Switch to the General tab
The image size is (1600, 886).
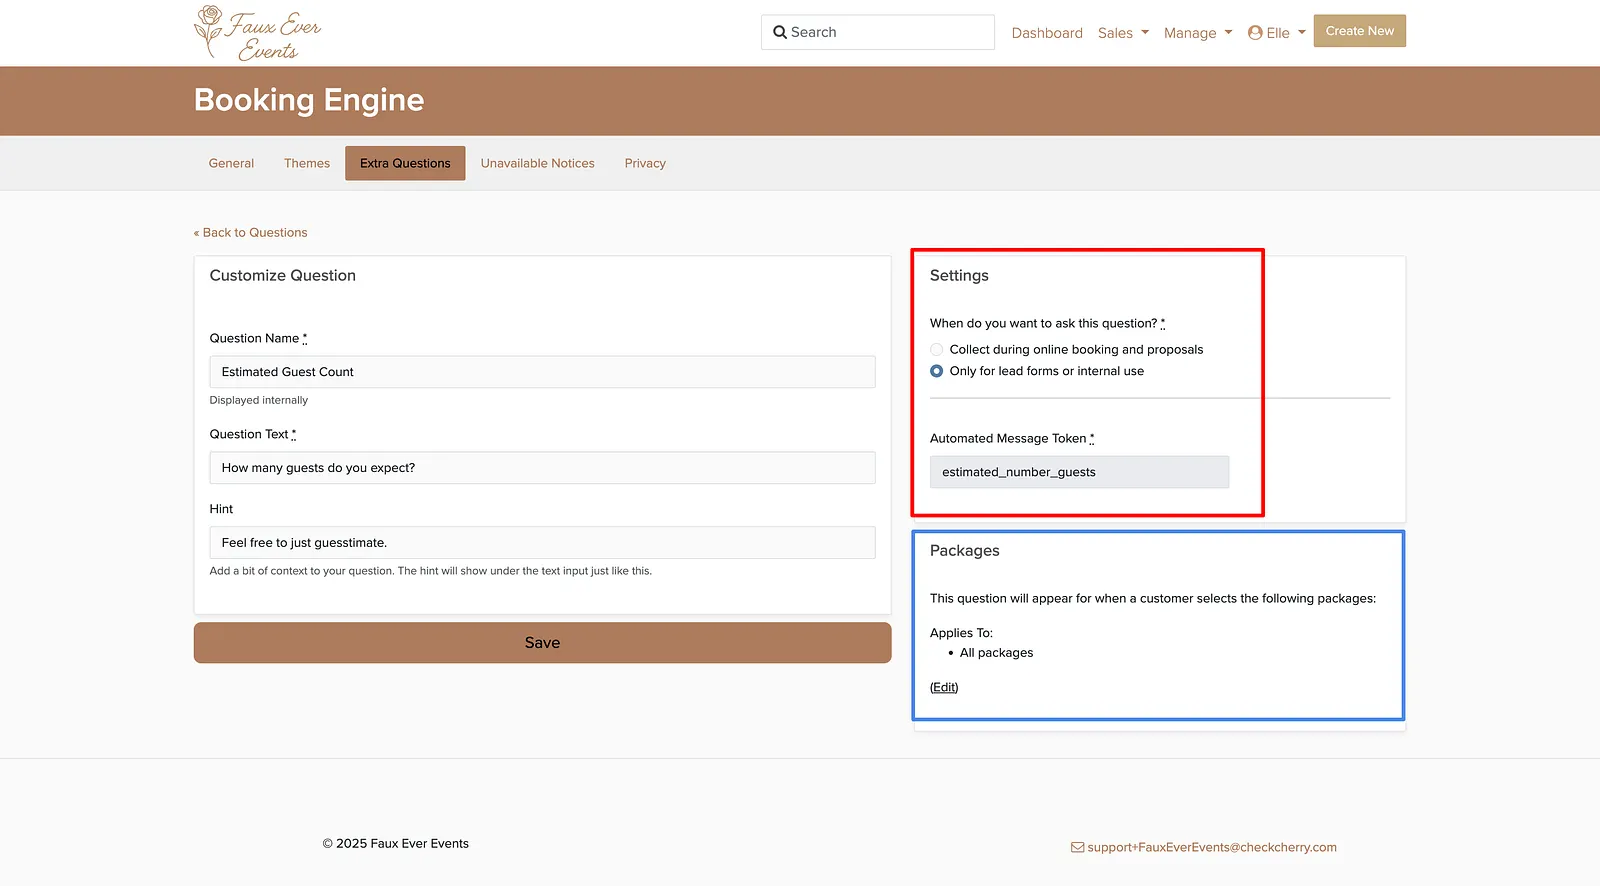231,163
